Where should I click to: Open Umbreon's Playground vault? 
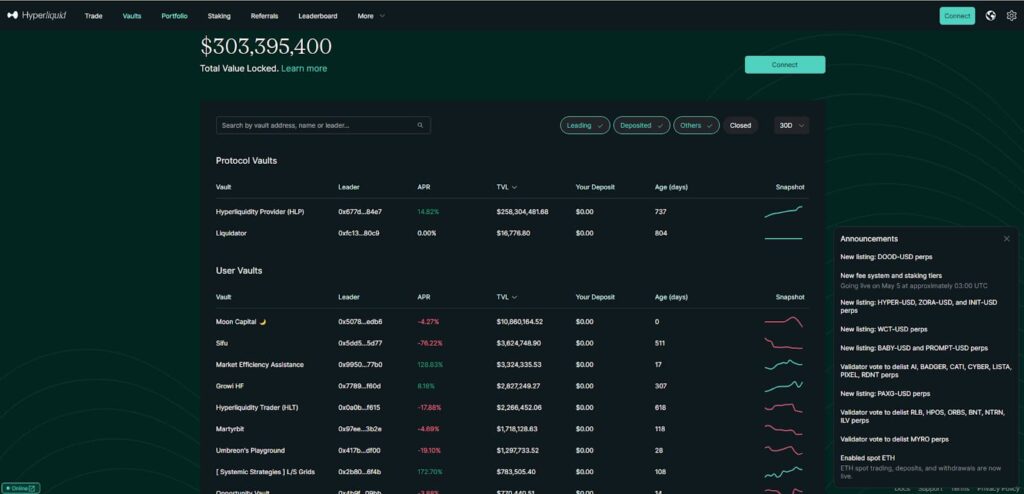(x=251, y=451)
